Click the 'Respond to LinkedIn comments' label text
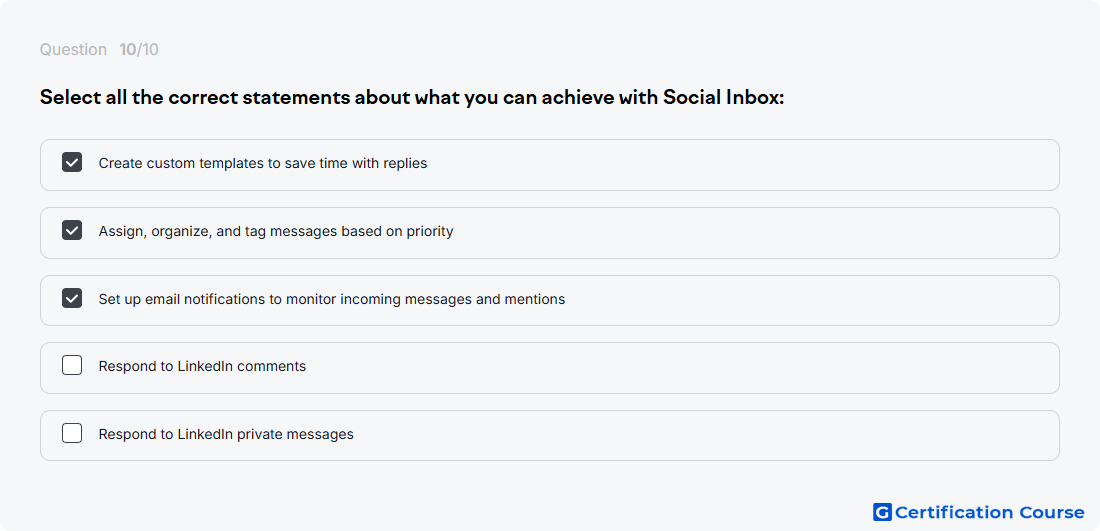 tap(202, 366)
